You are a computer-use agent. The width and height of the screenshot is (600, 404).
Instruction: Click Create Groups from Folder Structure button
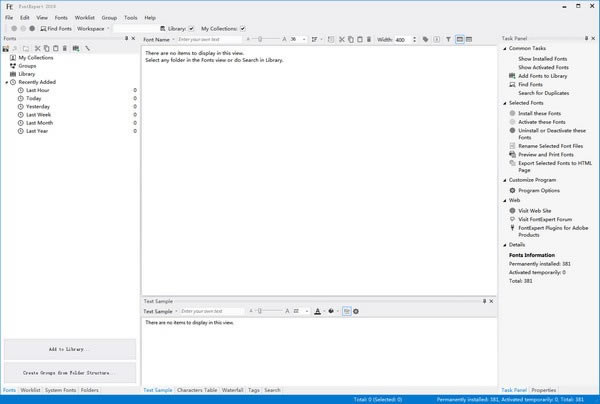pyautogui.click(x=70, y=373)
